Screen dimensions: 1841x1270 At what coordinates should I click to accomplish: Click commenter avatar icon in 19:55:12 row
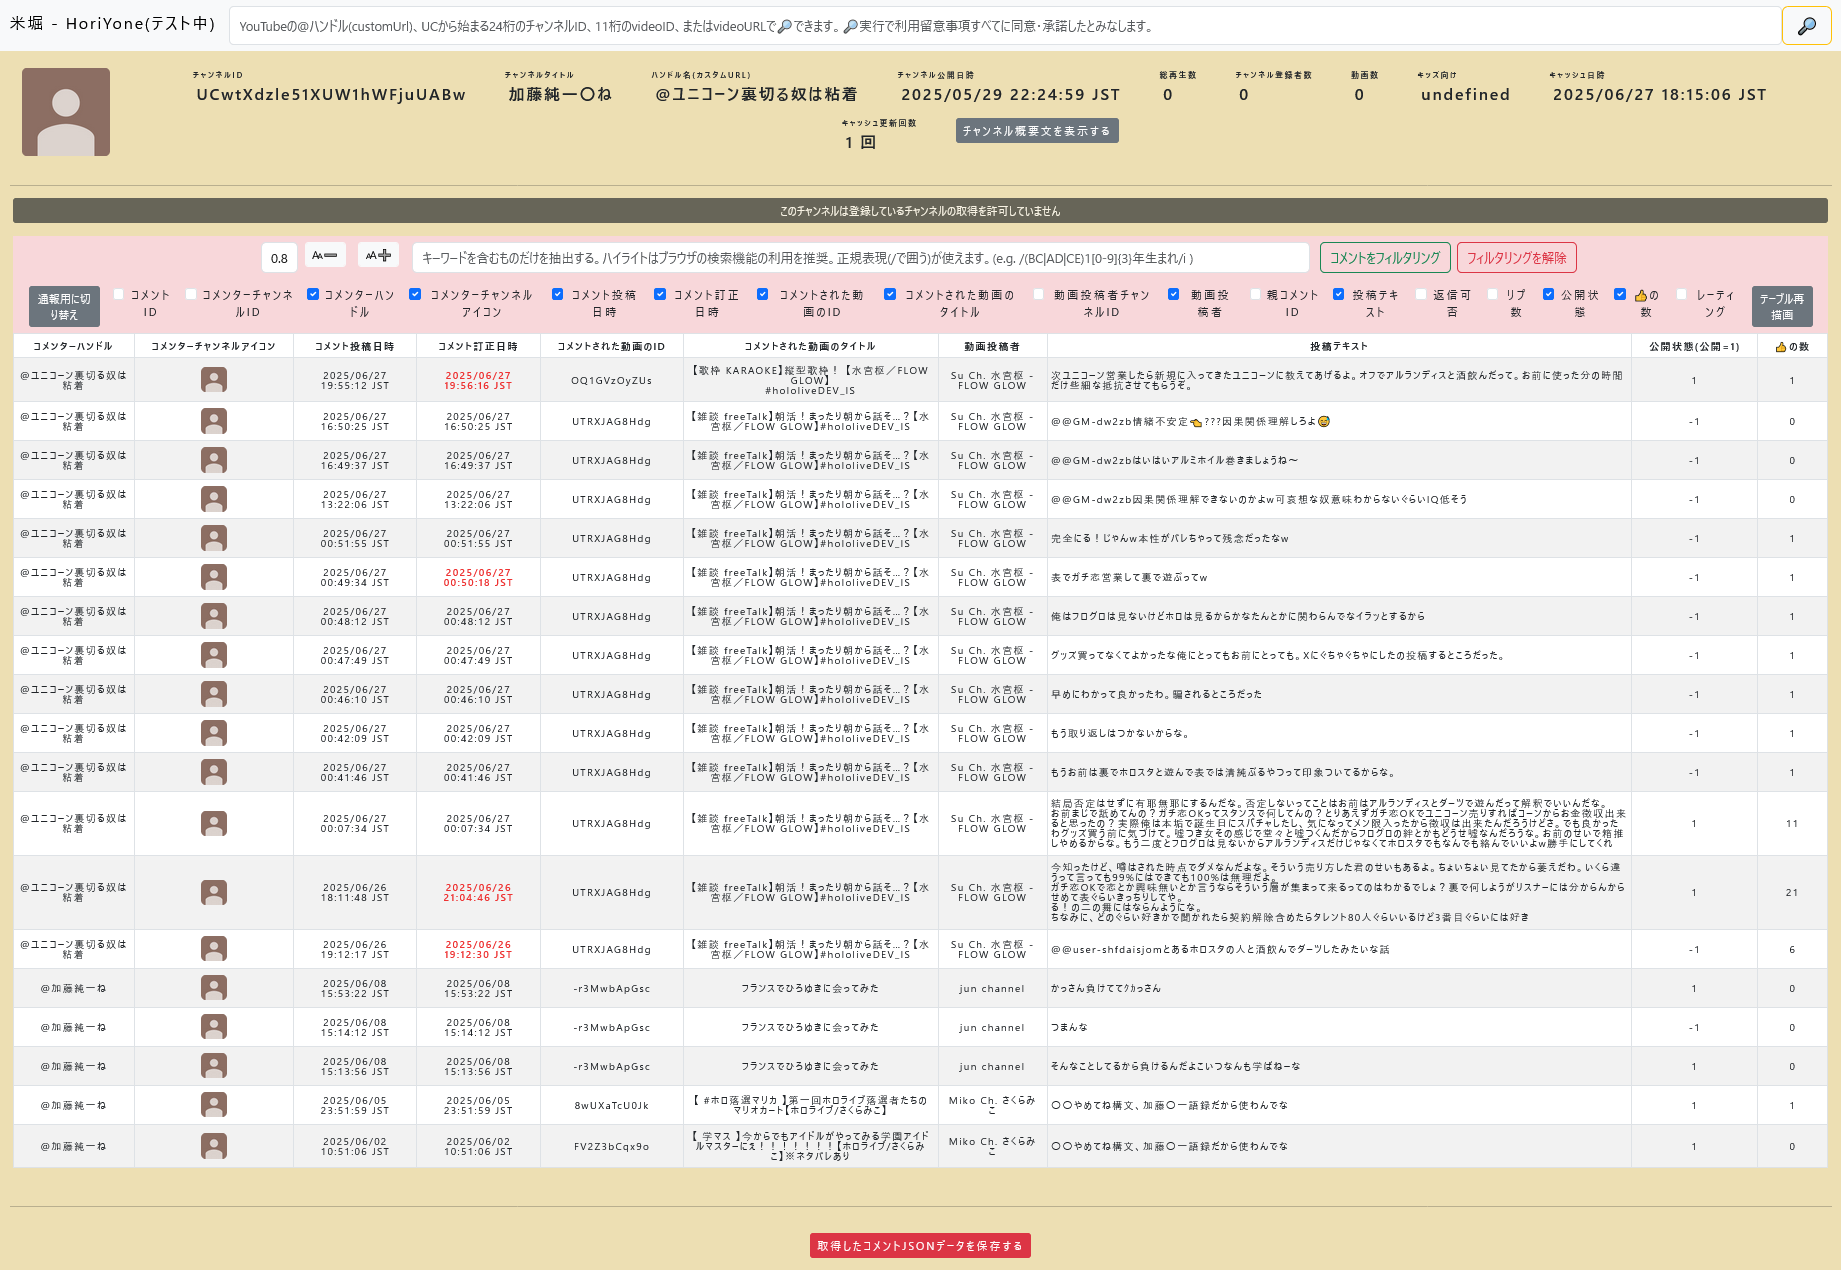tap(214, 380)
